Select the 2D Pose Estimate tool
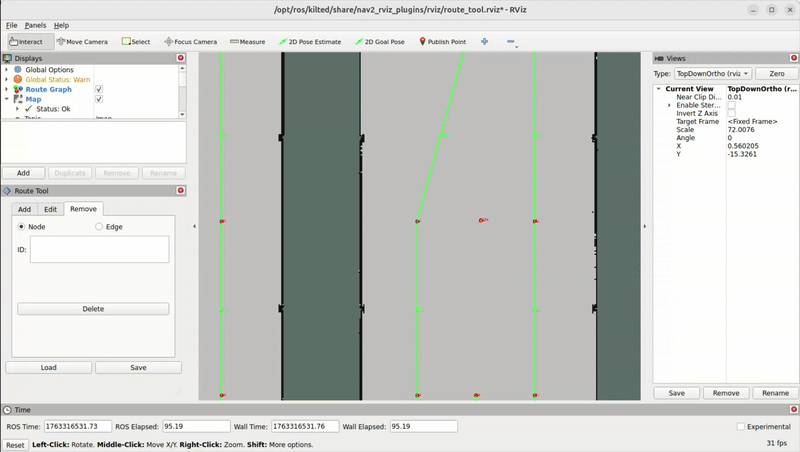 click(308, 42)
